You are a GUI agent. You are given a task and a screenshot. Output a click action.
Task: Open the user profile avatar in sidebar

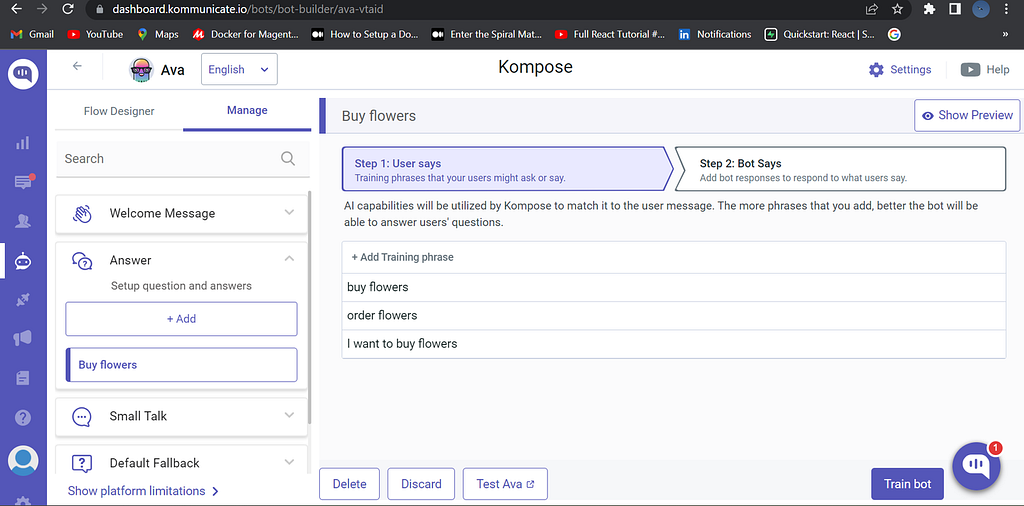click(x=23, y=460)
